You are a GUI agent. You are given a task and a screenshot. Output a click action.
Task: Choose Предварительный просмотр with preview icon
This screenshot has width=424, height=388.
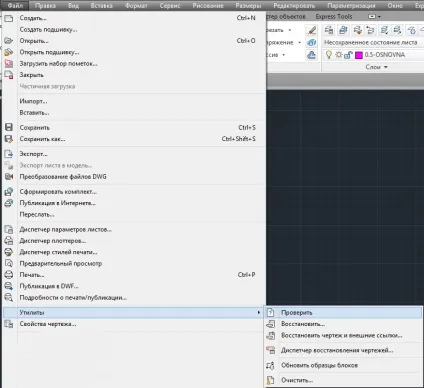pos(133,263)
